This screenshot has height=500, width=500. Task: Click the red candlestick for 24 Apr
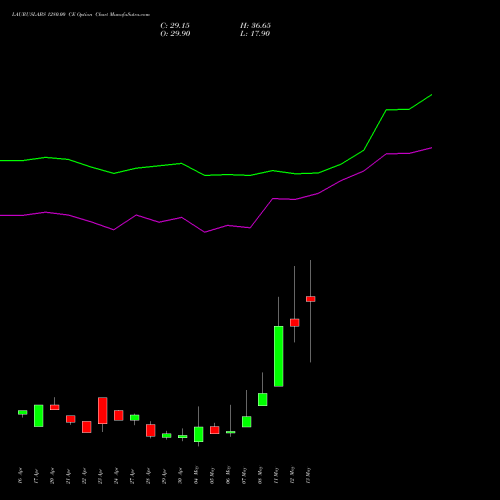(x=119, y=415)
